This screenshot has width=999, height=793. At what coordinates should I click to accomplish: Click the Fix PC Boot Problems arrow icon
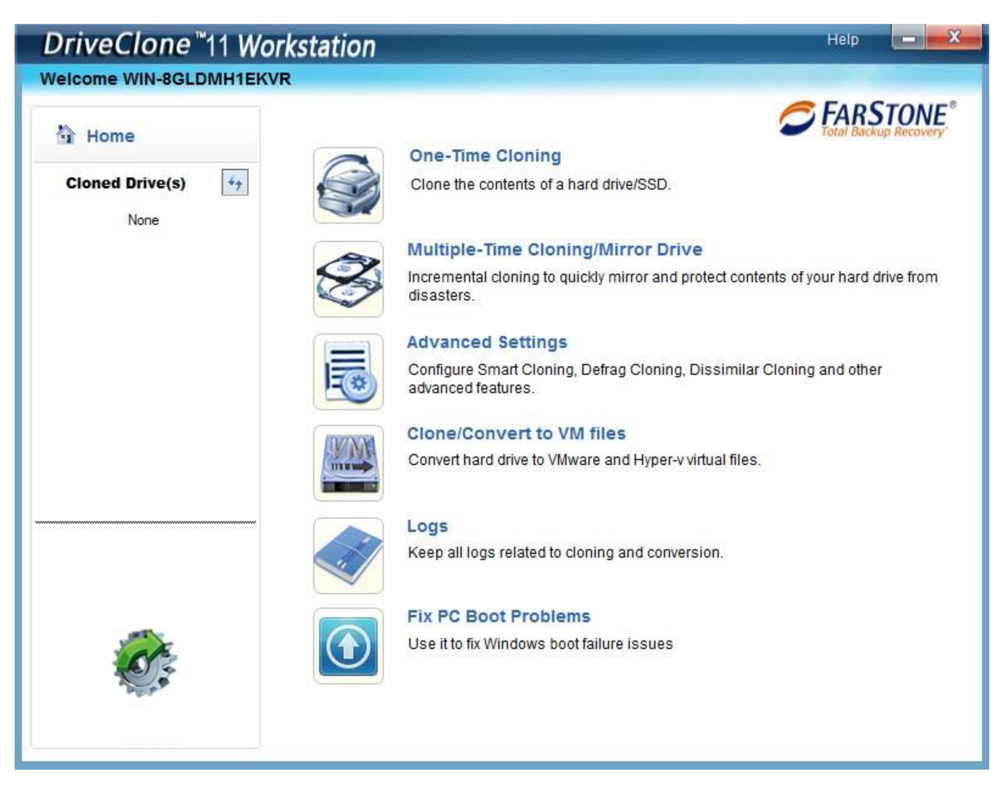(x=349, y=647)
